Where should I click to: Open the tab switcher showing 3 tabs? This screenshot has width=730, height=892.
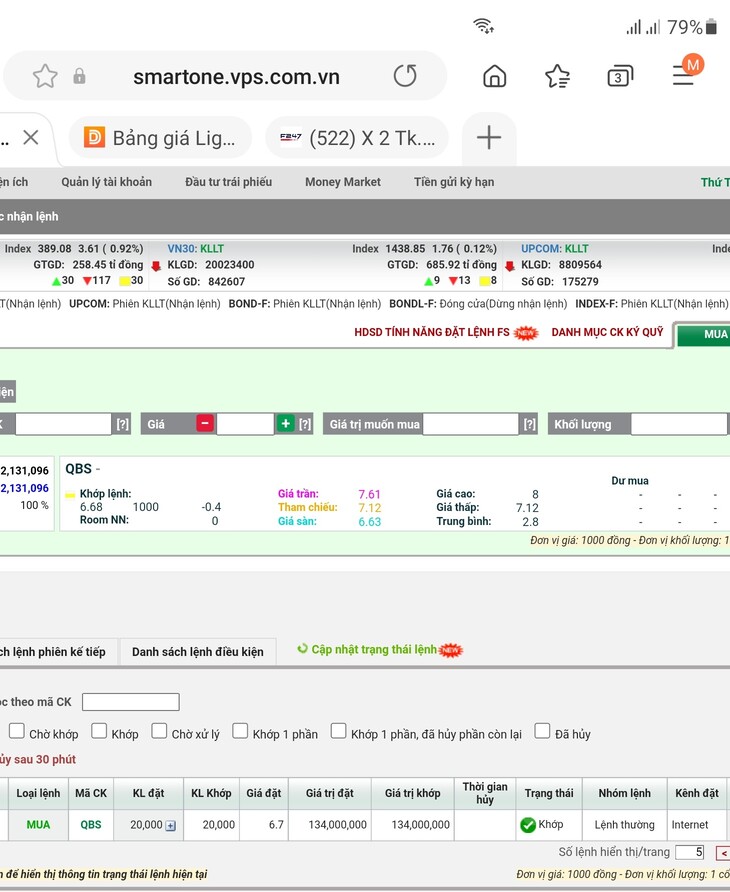click(620, 76)
